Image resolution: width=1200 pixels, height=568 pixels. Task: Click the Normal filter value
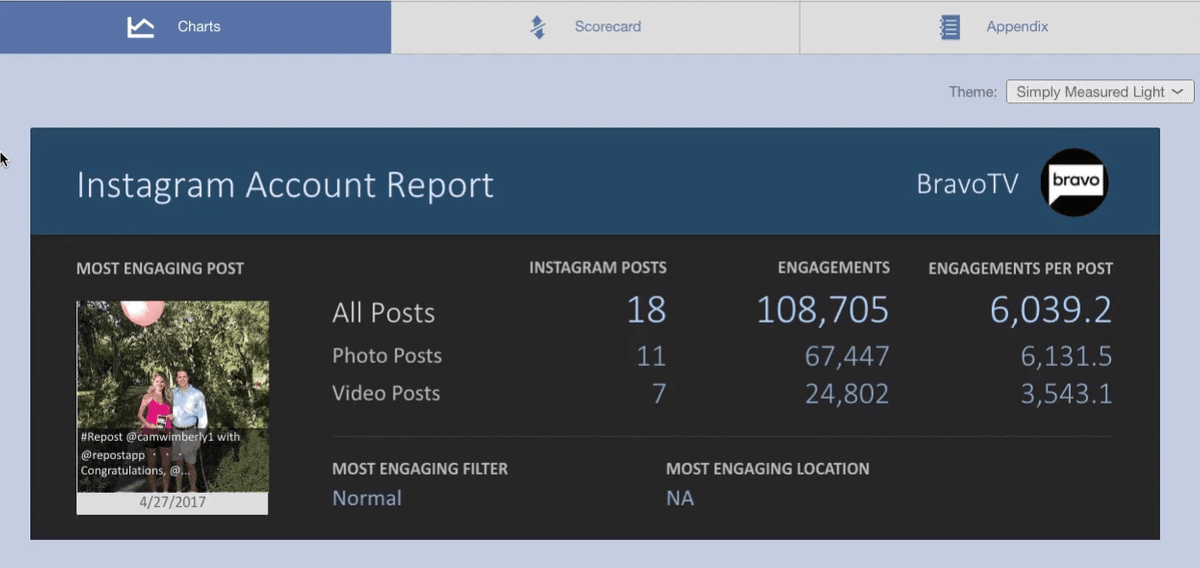[x=367, y=498]
